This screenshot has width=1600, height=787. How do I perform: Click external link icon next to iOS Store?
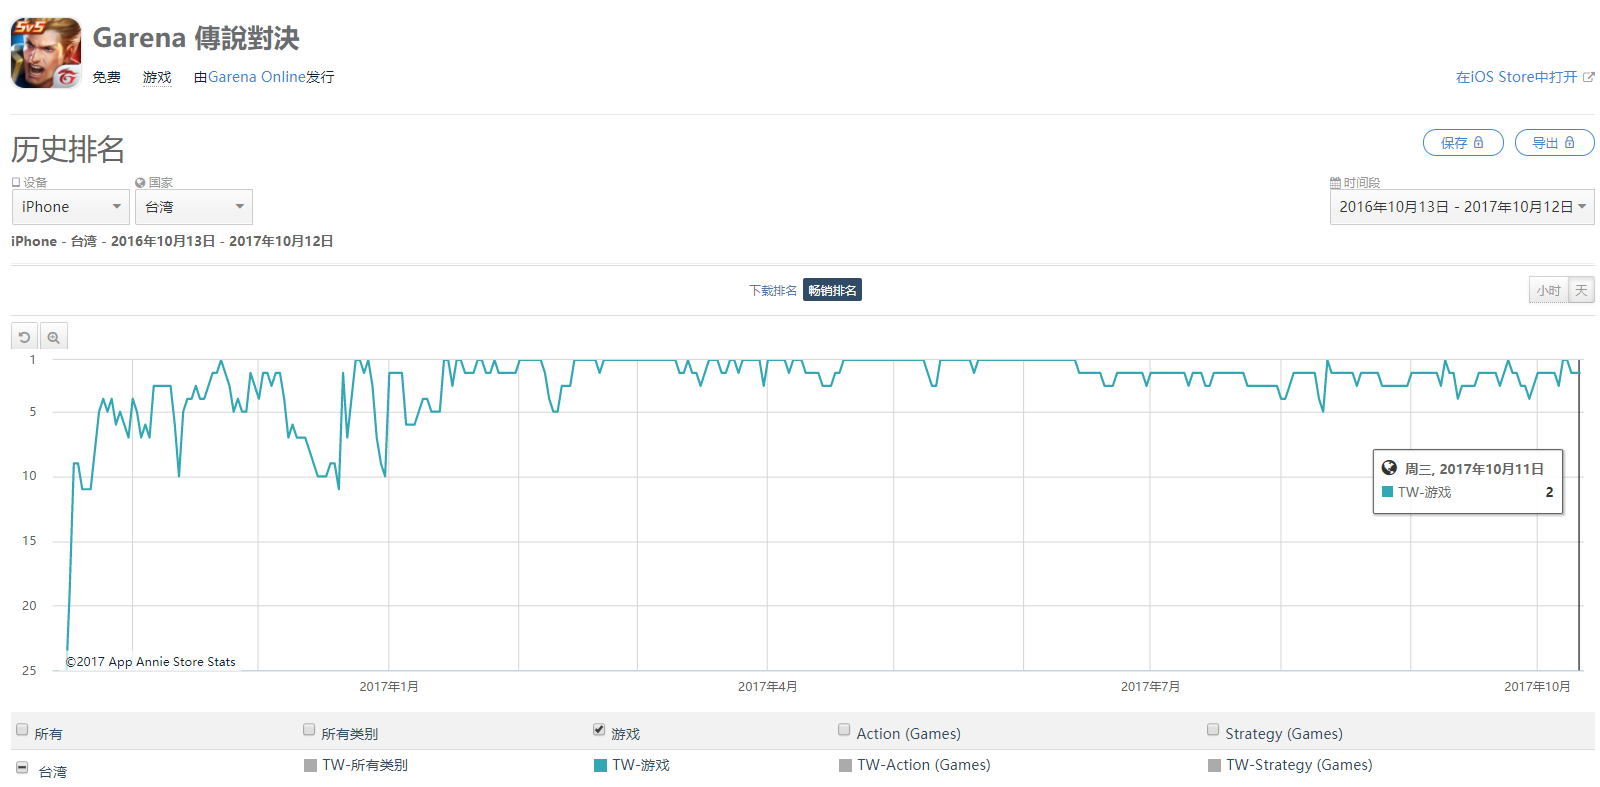point(1589,77)
